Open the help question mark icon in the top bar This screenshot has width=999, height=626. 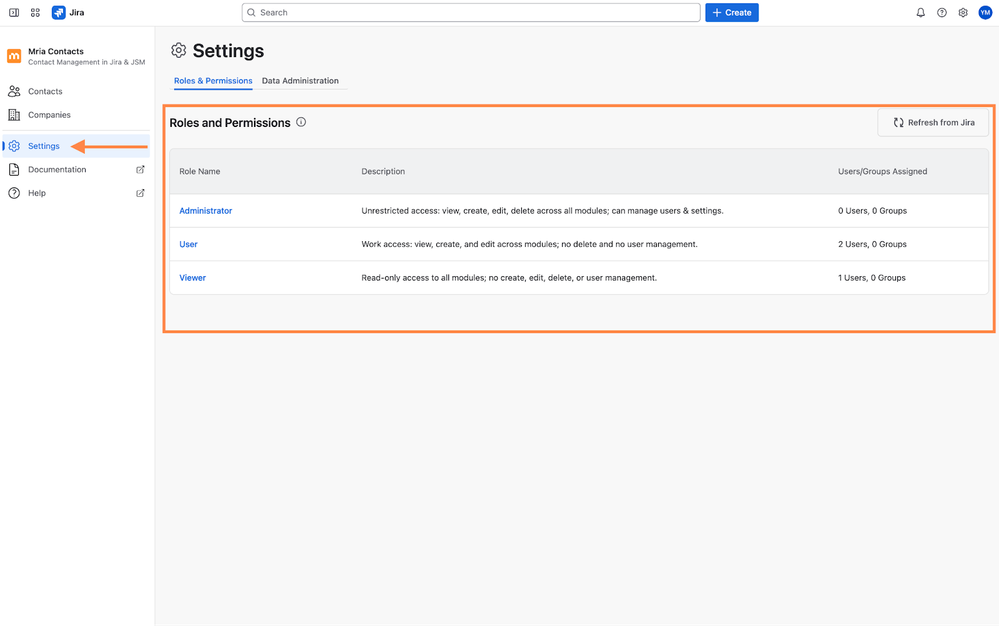942,13
